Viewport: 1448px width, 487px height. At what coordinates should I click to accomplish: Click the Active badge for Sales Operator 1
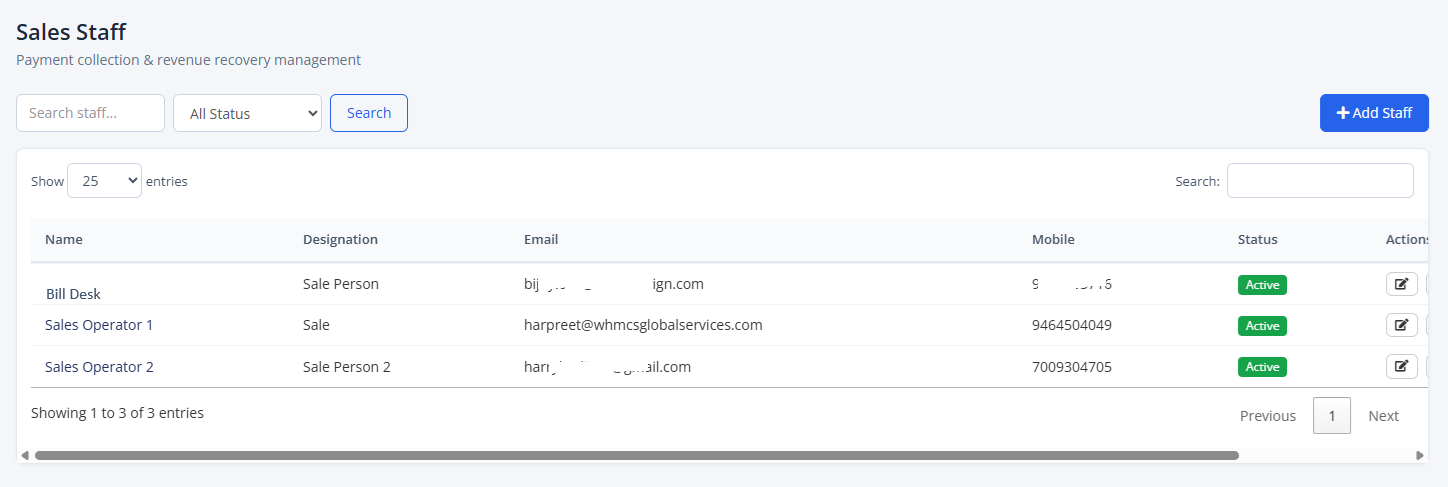pyautogui.click(x=1262, y=326)
